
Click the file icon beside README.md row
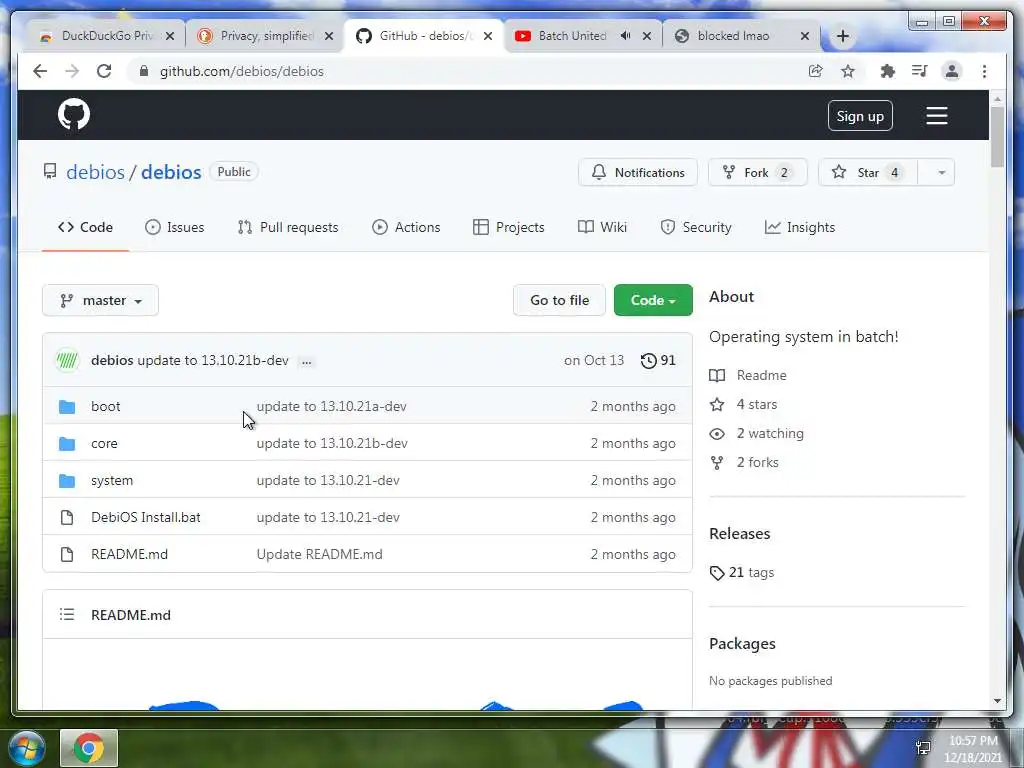pyautogui.click(x=67, y=554)
